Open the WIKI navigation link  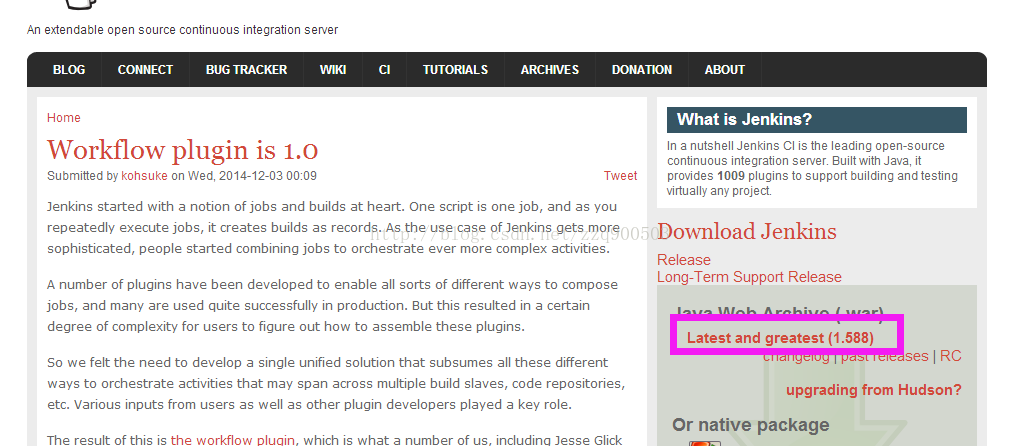click(x=332, y=70)
